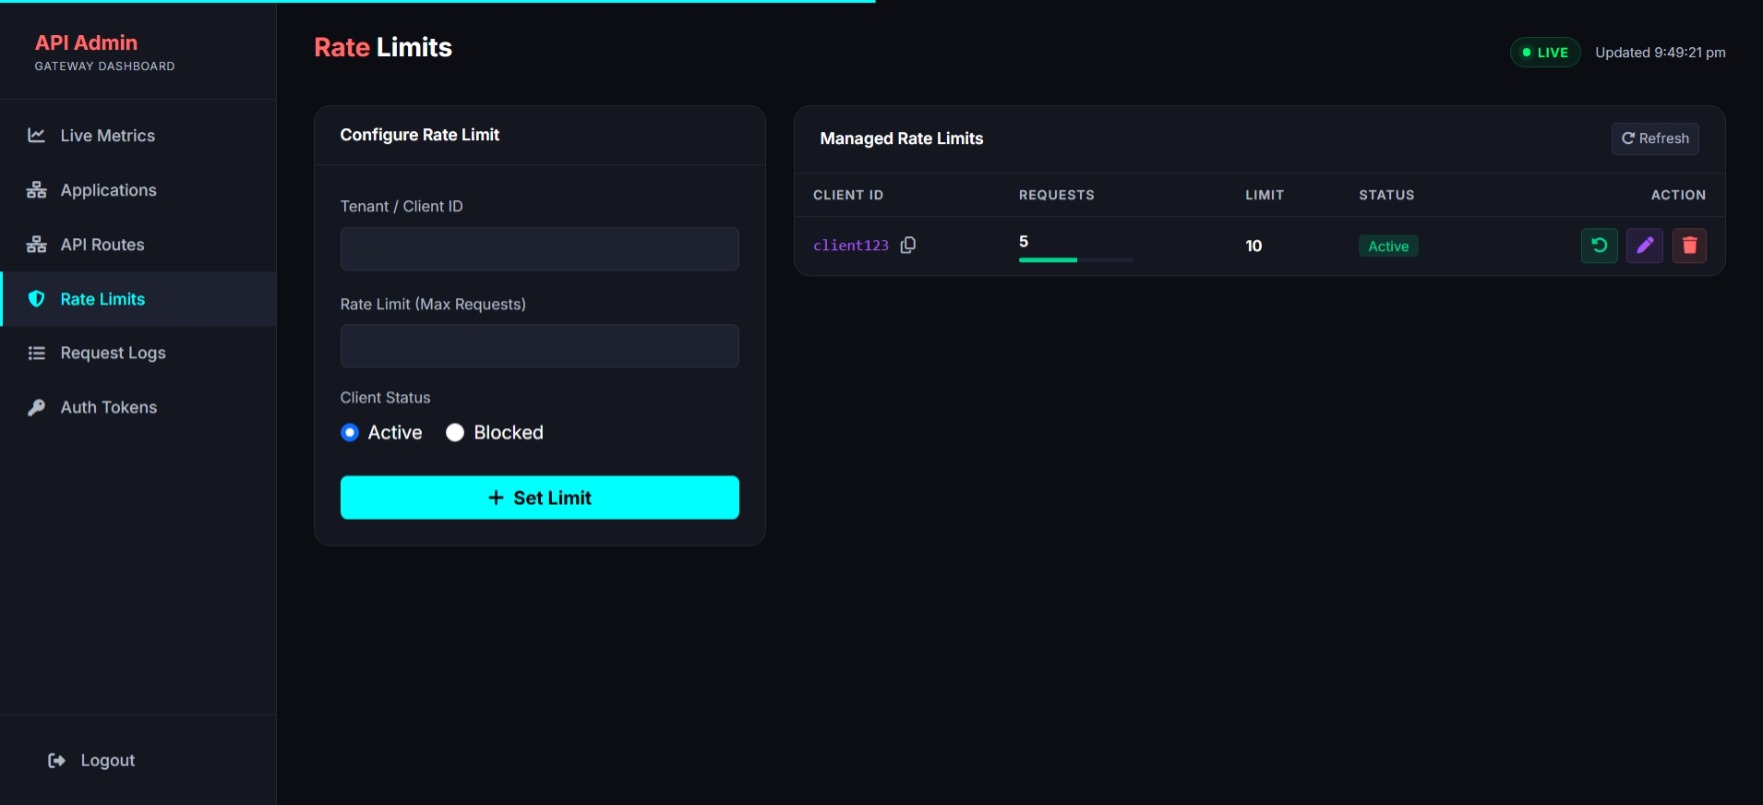Viewport: 1763px width, 805px height.
Task: Click the green reset counter icon for client123
Action: pyautogui.click(x=1599, y=245)
